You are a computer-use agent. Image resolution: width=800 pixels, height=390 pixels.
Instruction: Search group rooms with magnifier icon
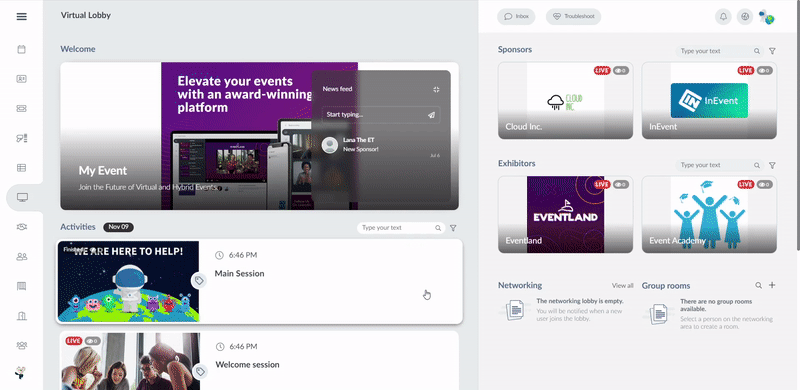coord(759,285)
